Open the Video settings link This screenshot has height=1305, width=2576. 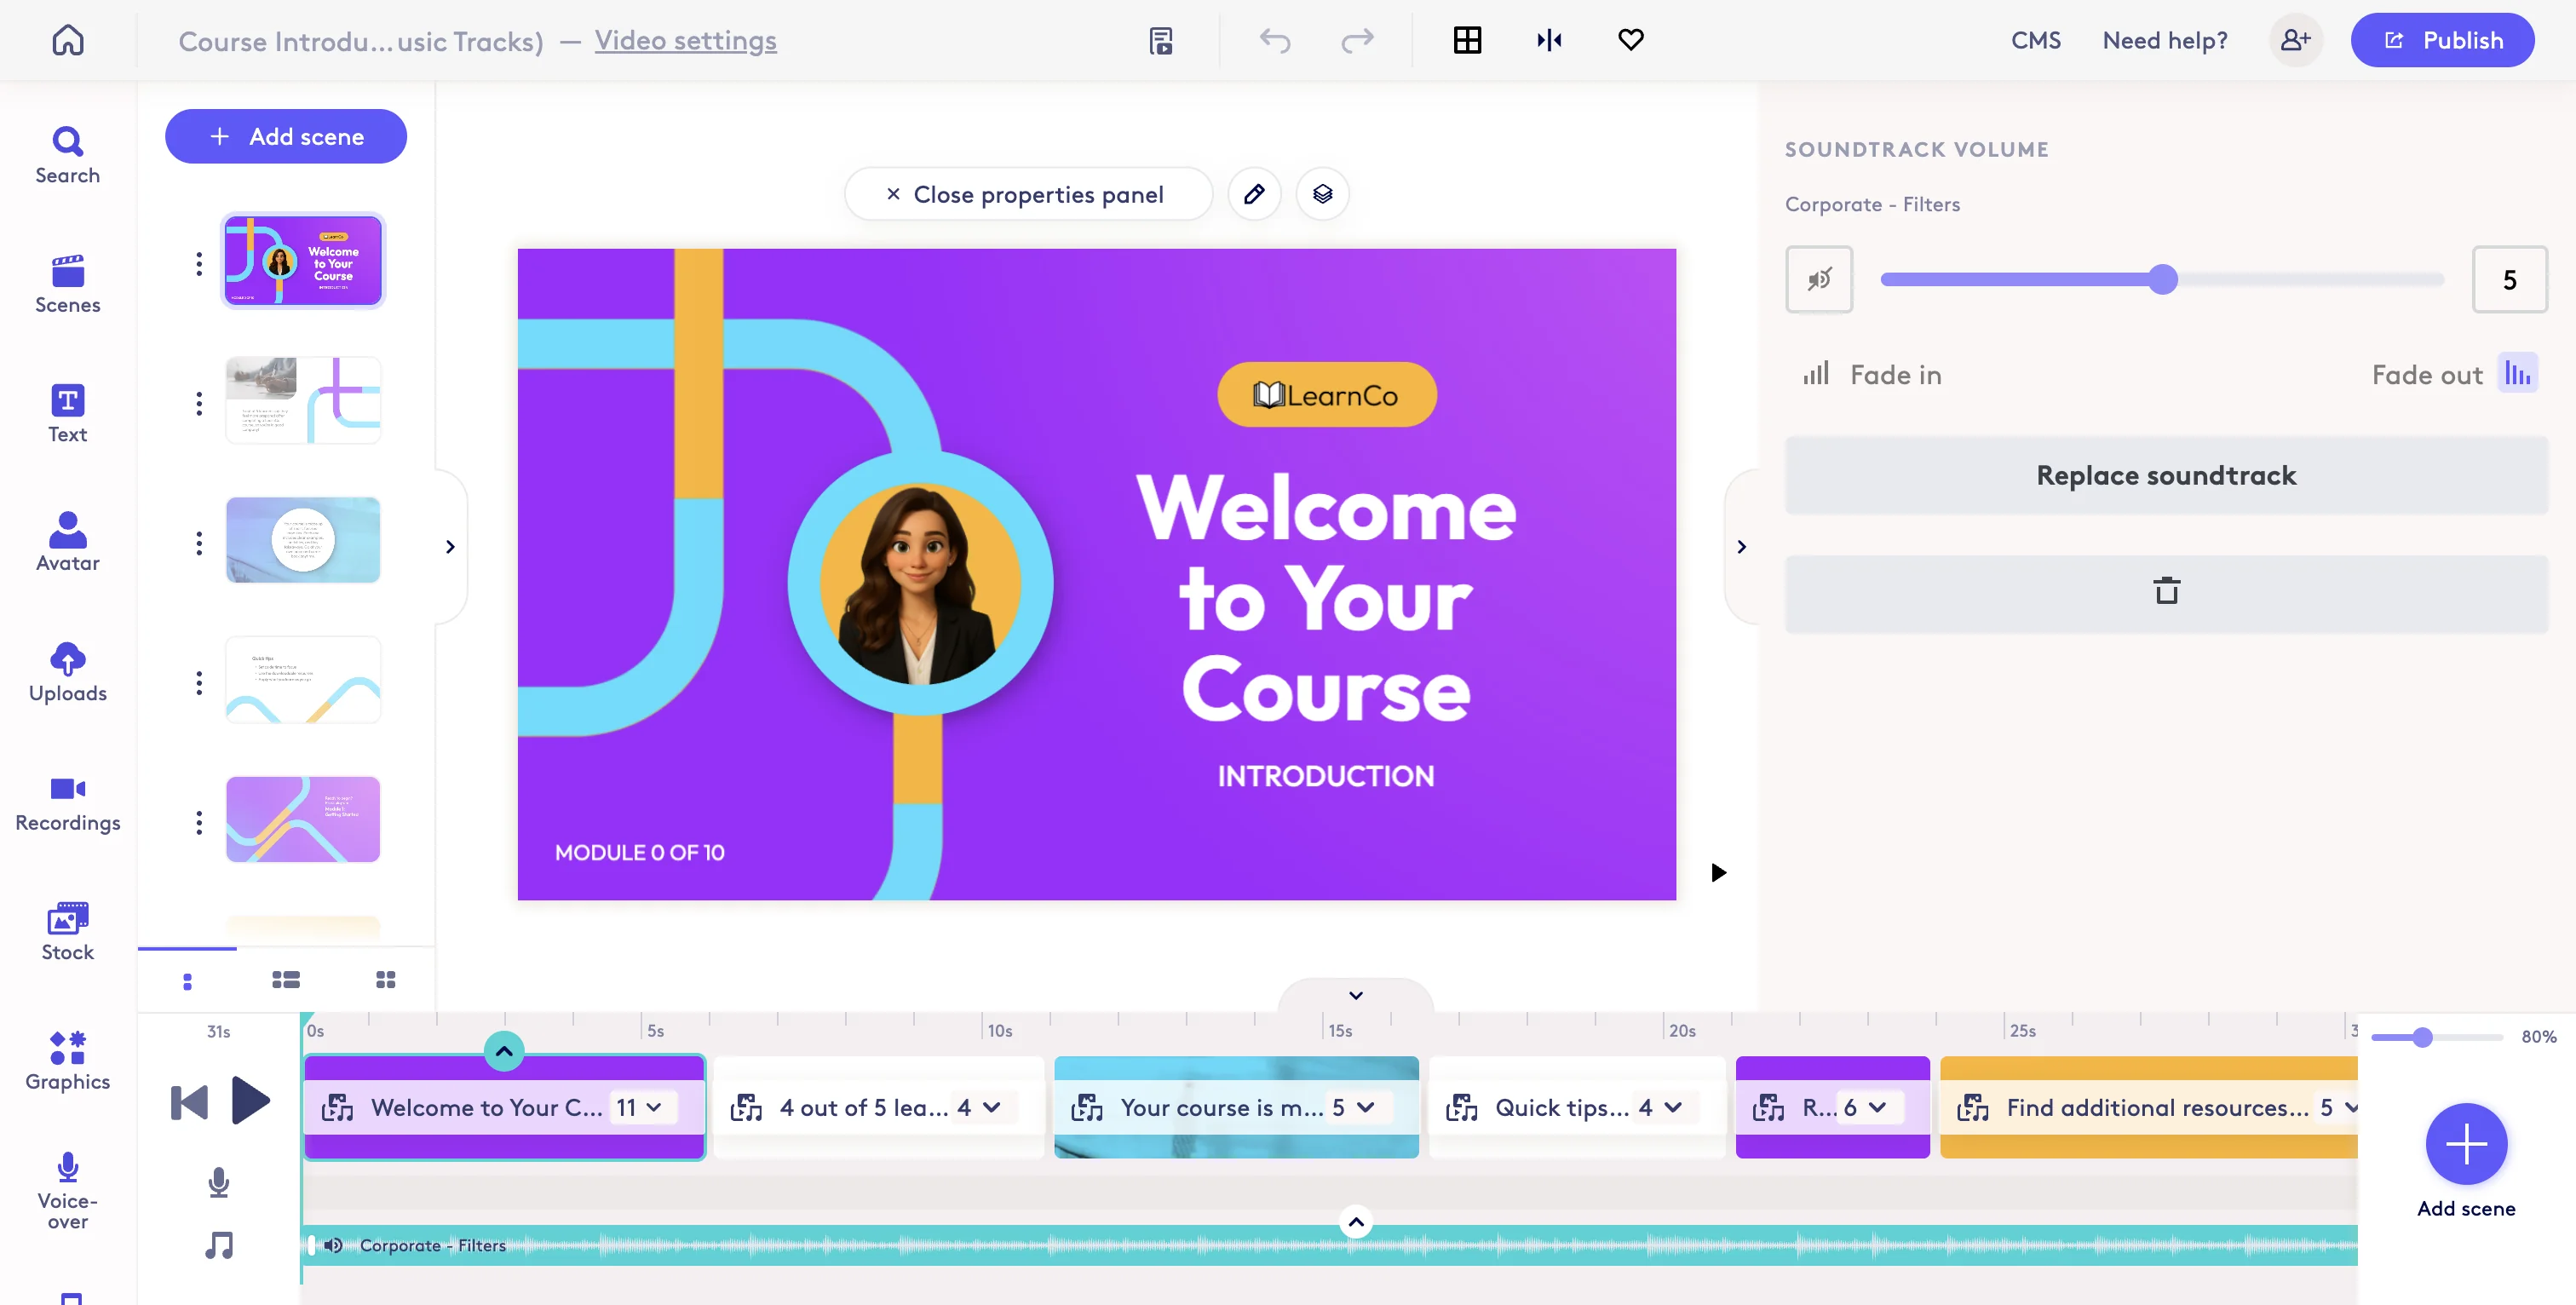(x=685, y=40)
